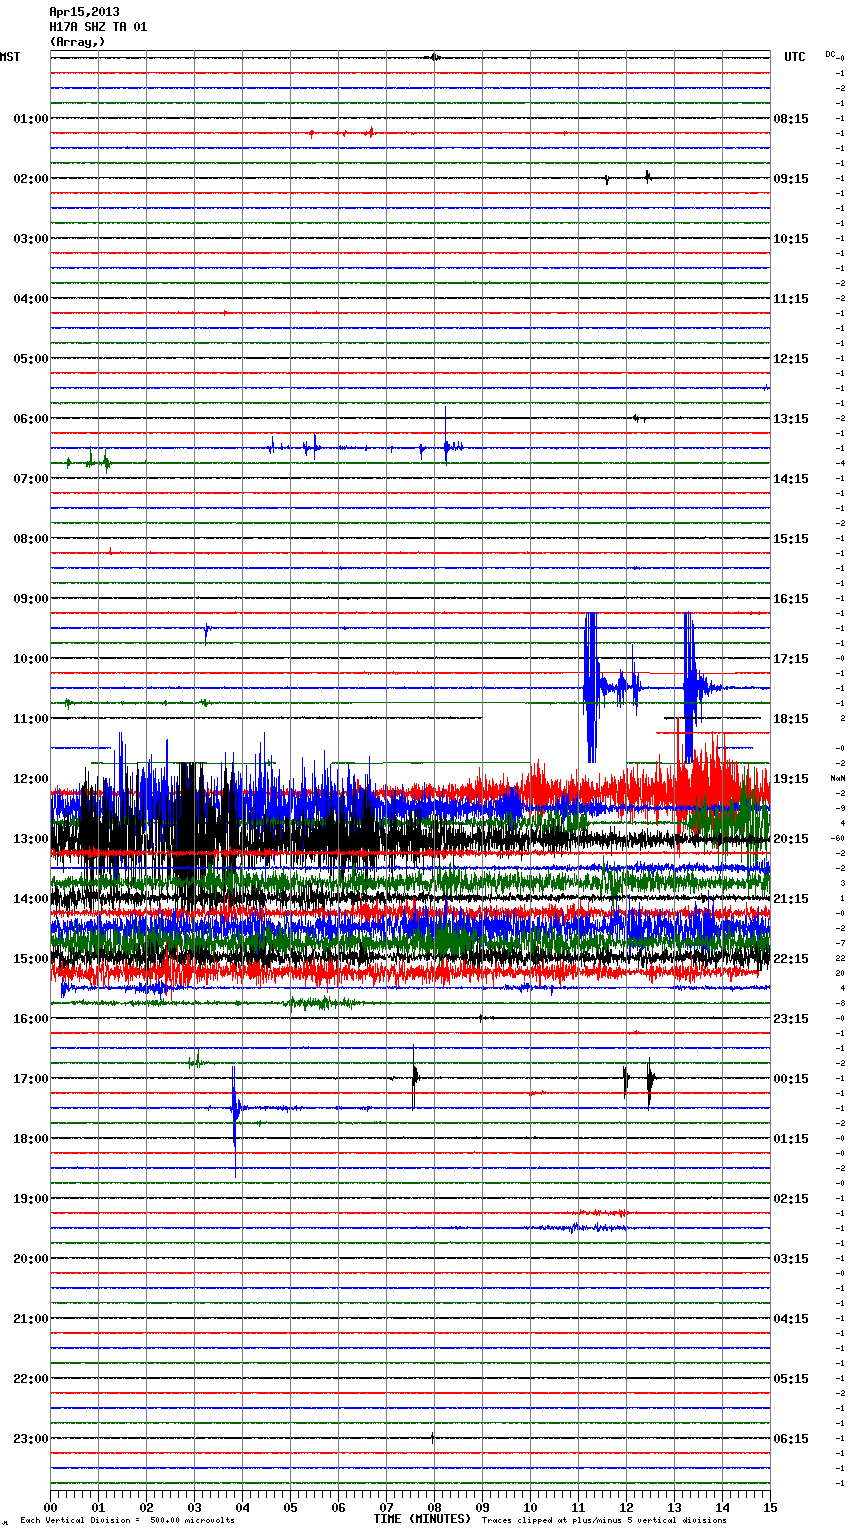Select the 19:15 UTC time label
The height and width of the screenshot is (1534, 850).
point(791,779)
